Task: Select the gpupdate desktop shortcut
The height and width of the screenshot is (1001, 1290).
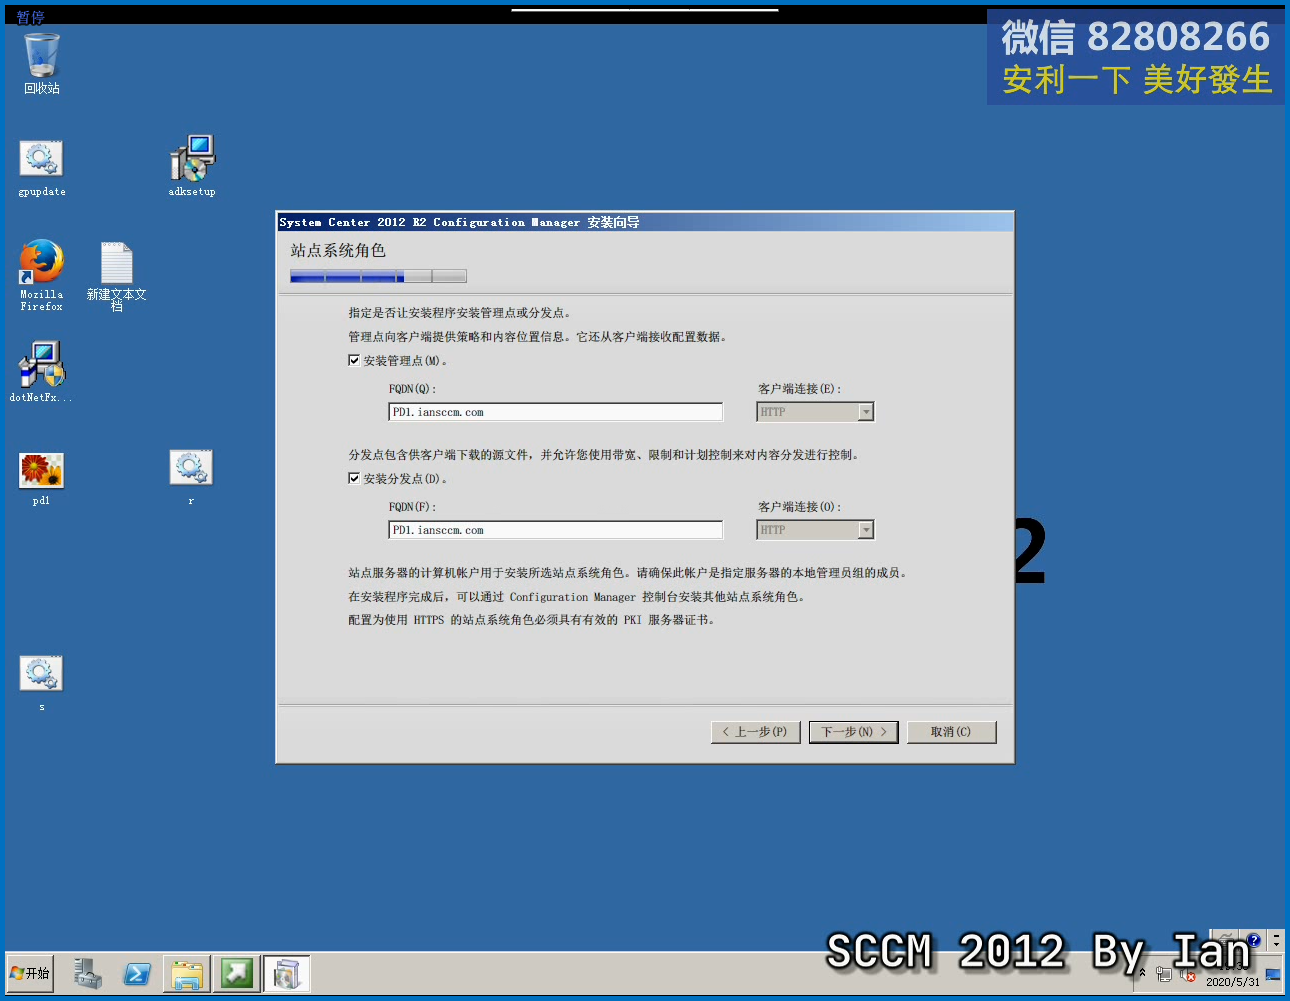Action: (41, 167)
